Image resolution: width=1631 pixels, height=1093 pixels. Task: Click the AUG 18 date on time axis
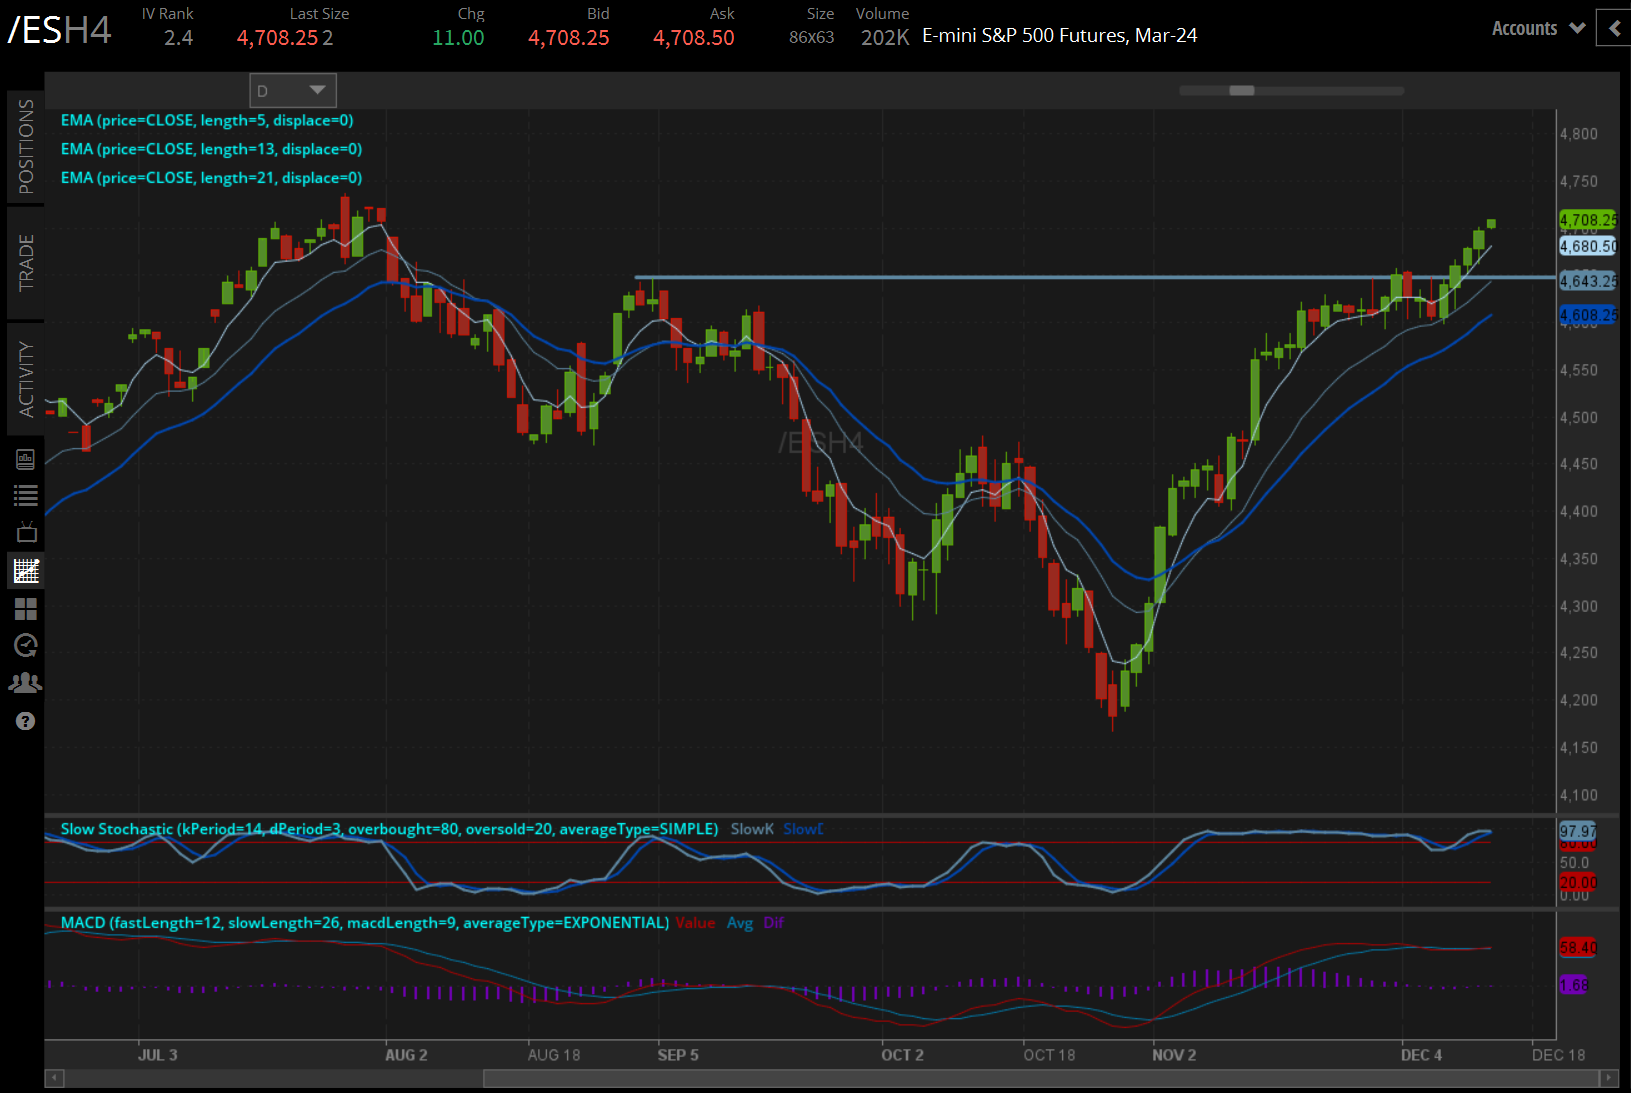(554, 1055)
